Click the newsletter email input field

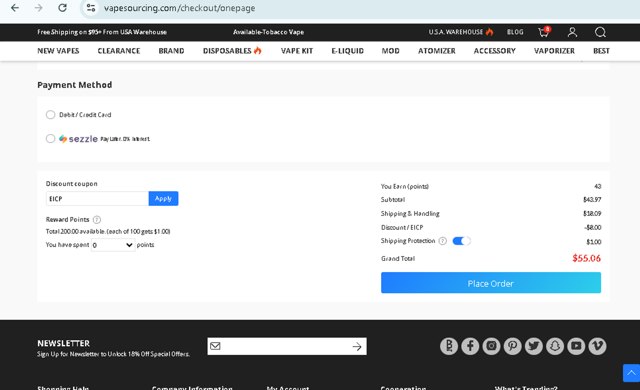(x=286, y=346)
